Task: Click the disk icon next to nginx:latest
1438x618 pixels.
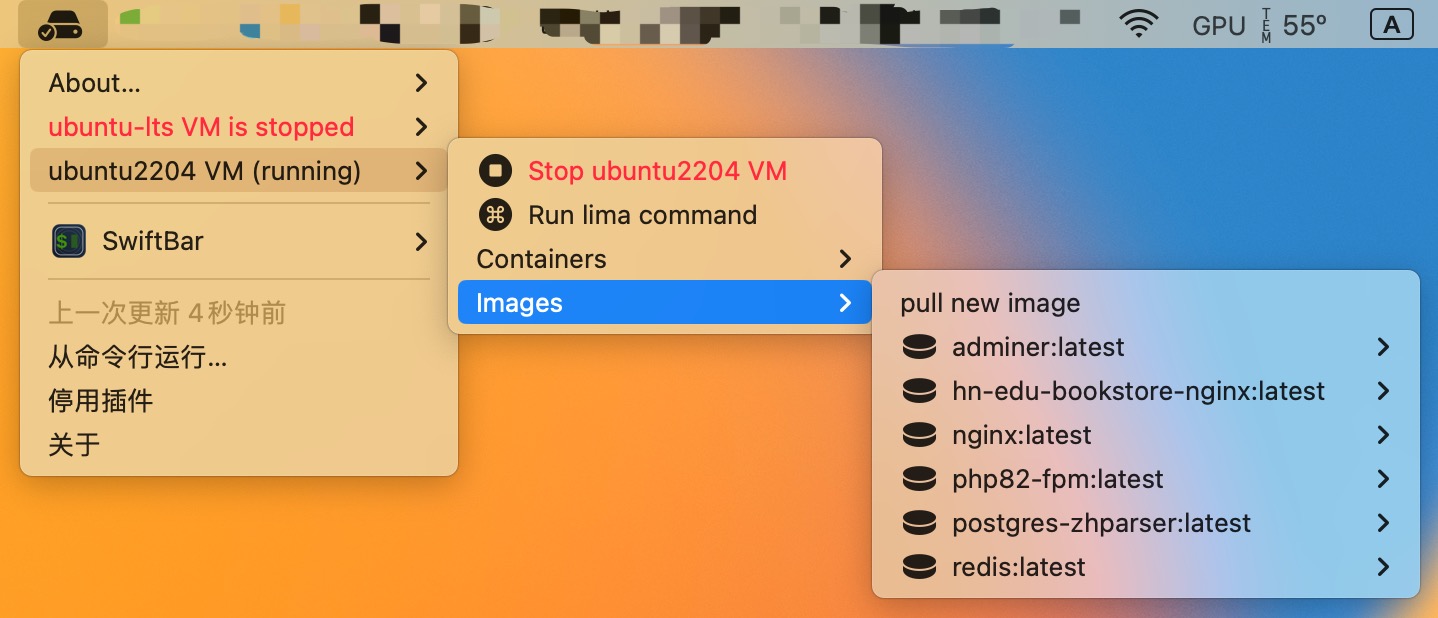Action: click(918, 435)
